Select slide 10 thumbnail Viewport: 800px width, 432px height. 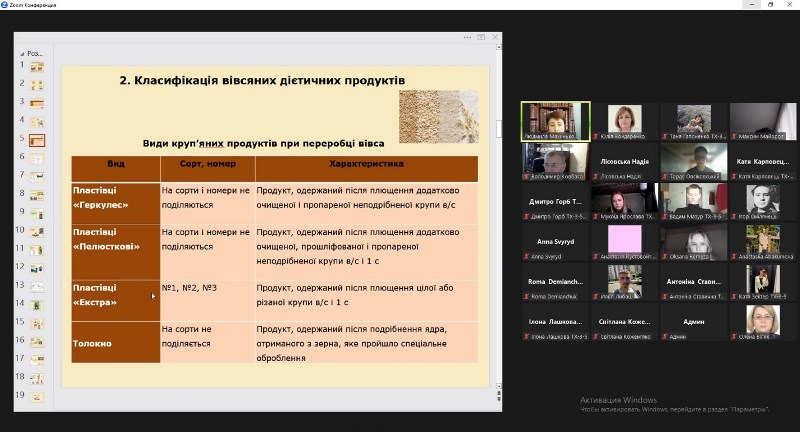pyautogui.click(x=37, y=232)
